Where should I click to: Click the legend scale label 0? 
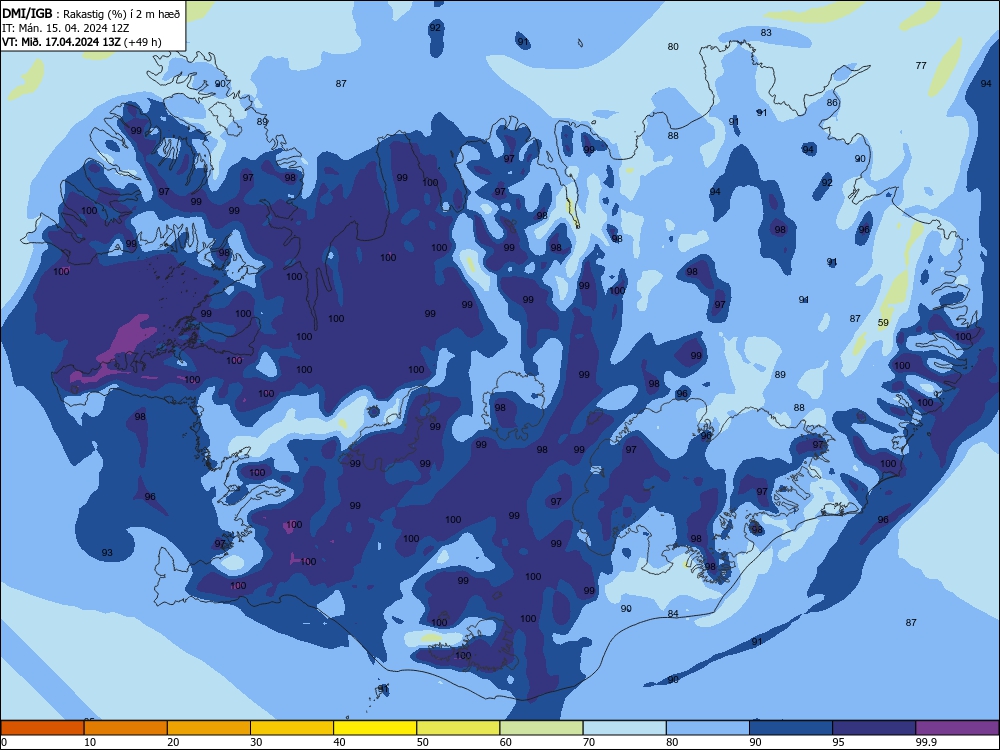tap(4, 742)
